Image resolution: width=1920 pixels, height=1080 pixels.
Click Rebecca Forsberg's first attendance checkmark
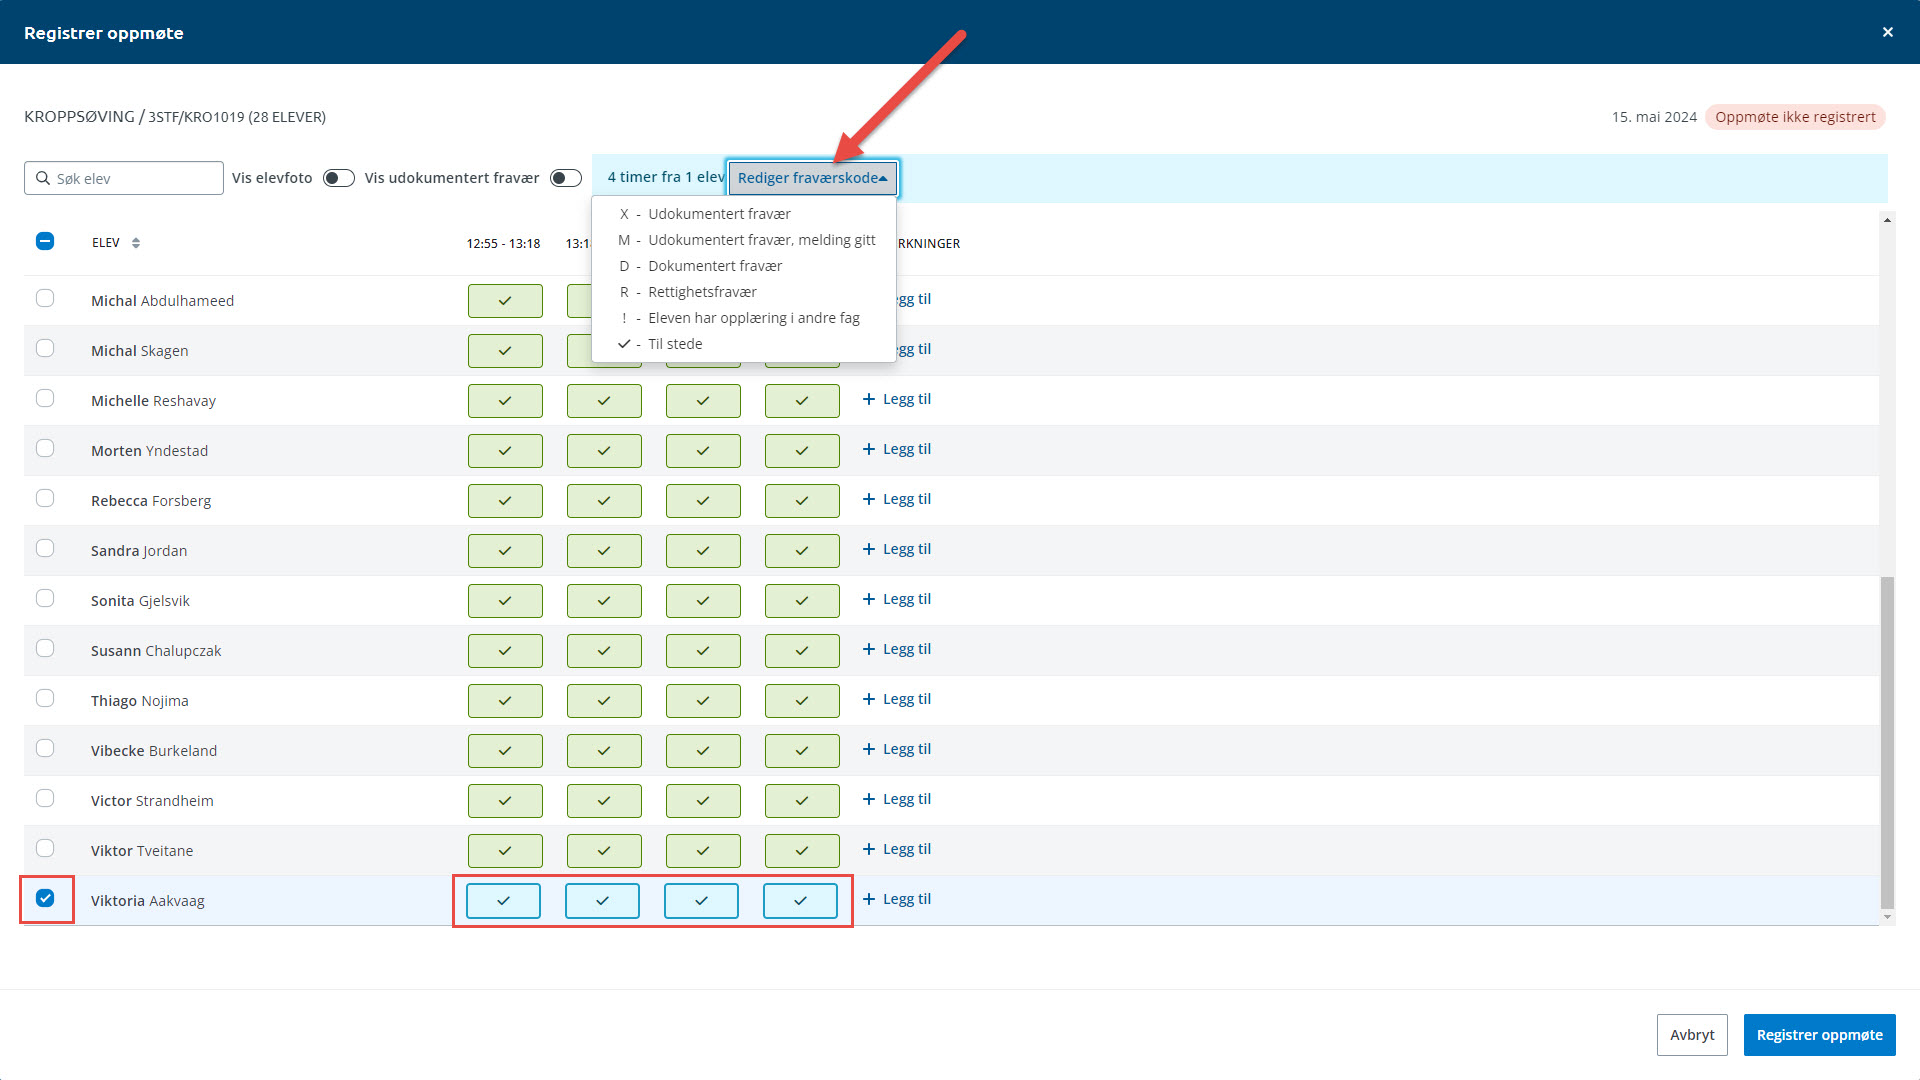click(505, 501)
